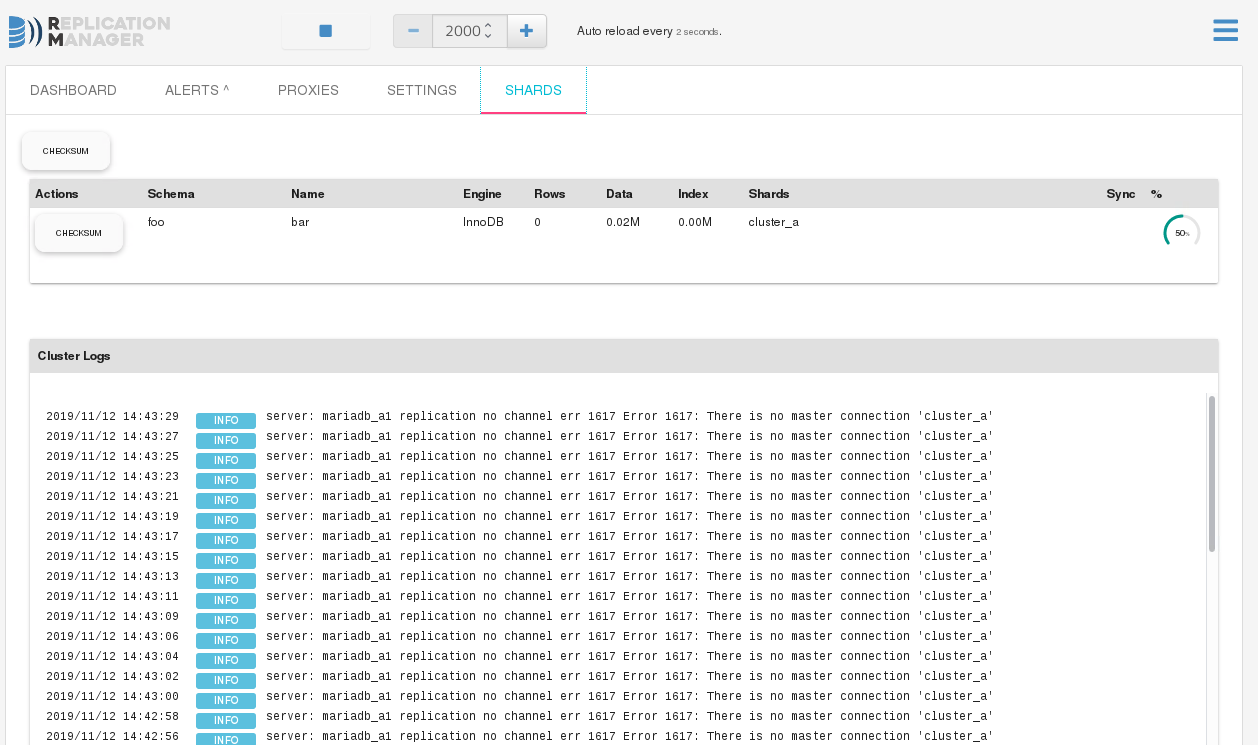The width and height of the screenshot is (1258, 745).
Task: Click the shards cell 'cluster_a'
Action: click(774, 222)
